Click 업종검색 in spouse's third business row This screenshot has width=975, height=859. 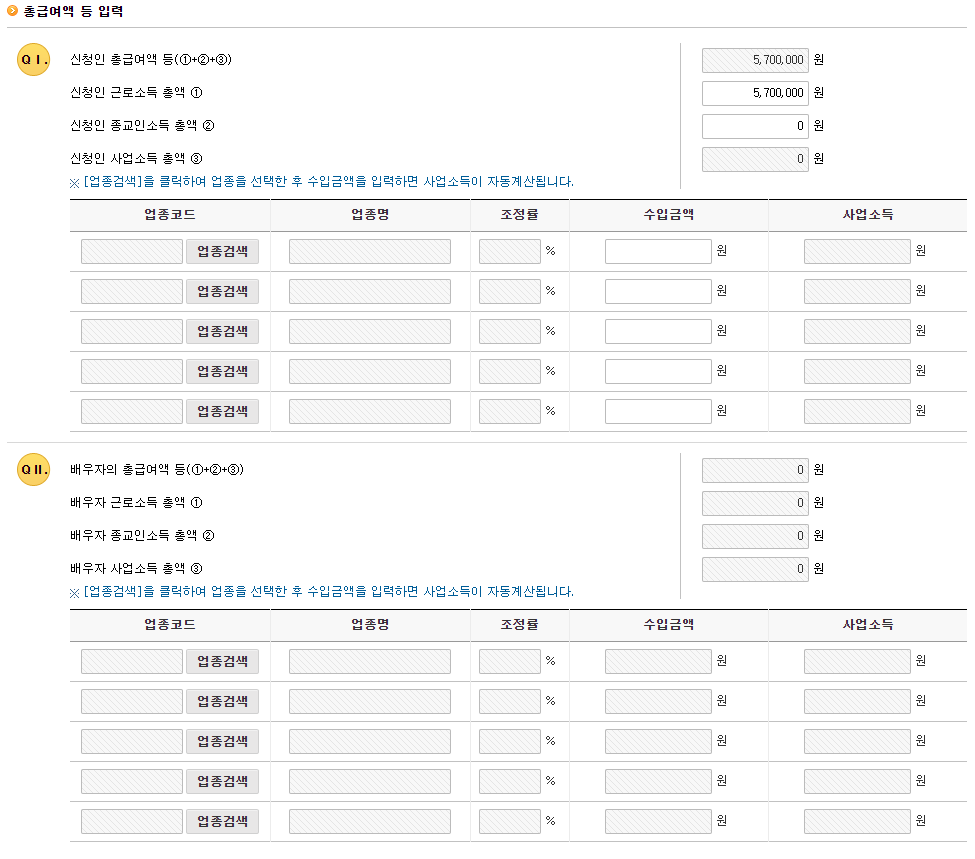coord(223,741)
